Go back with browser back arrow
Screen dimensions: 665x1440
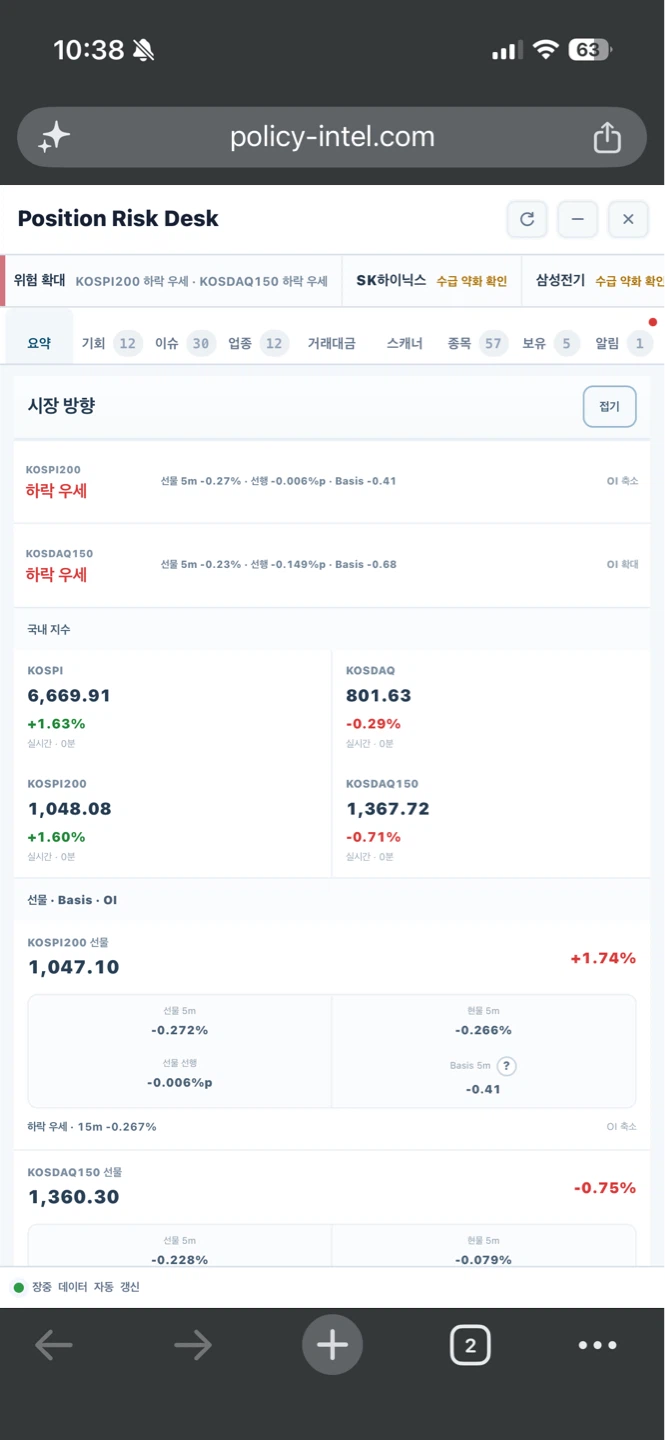point(54,1345)
